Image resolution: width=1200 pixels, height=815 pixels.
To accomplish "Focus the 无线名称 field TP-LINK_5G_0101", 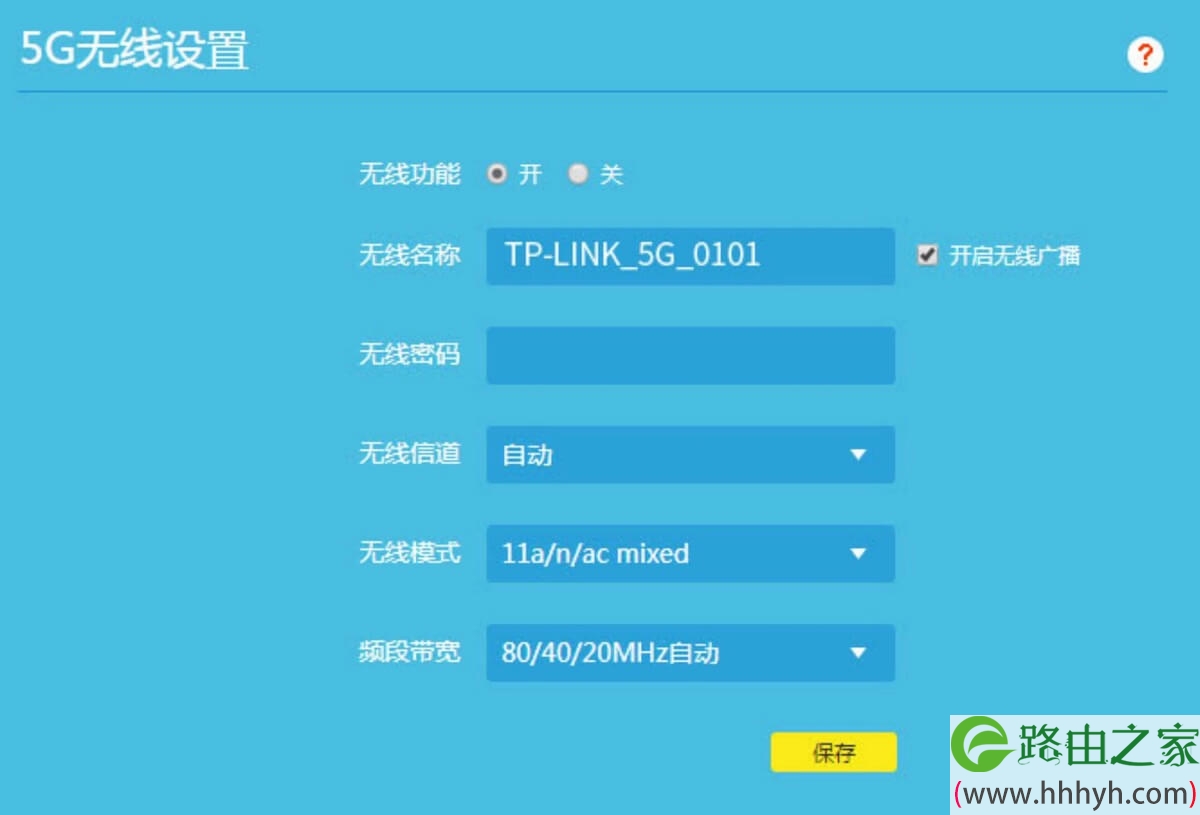I will [x=690, y=256].
